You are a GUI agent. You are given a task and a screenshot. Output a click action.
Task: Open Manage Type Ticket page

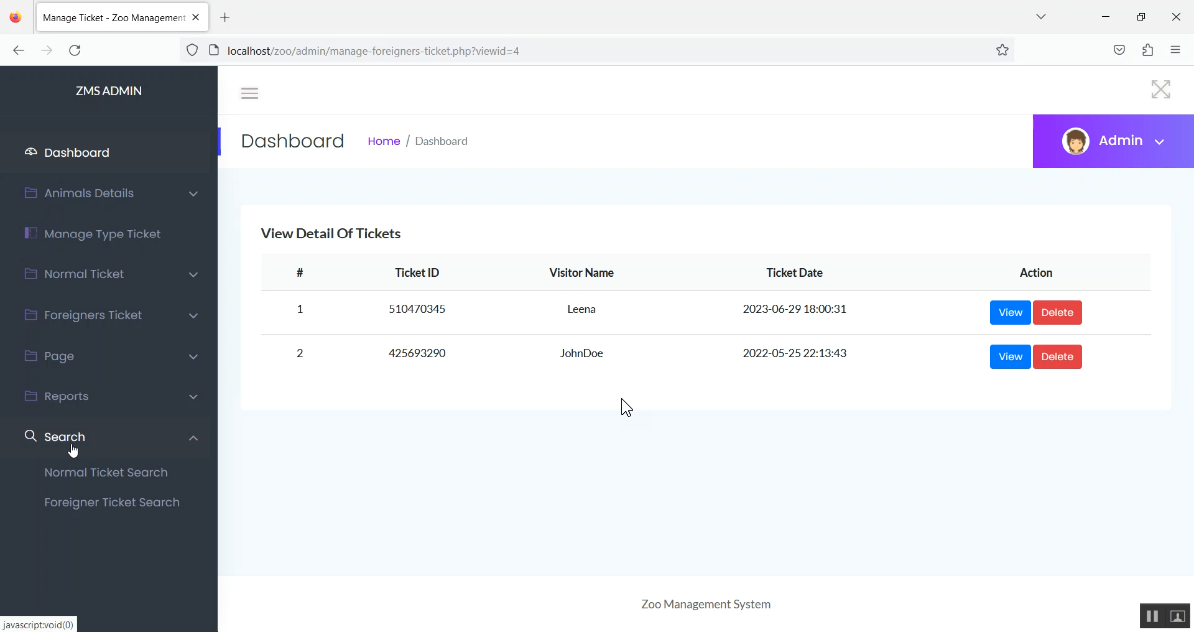(102, 234)
